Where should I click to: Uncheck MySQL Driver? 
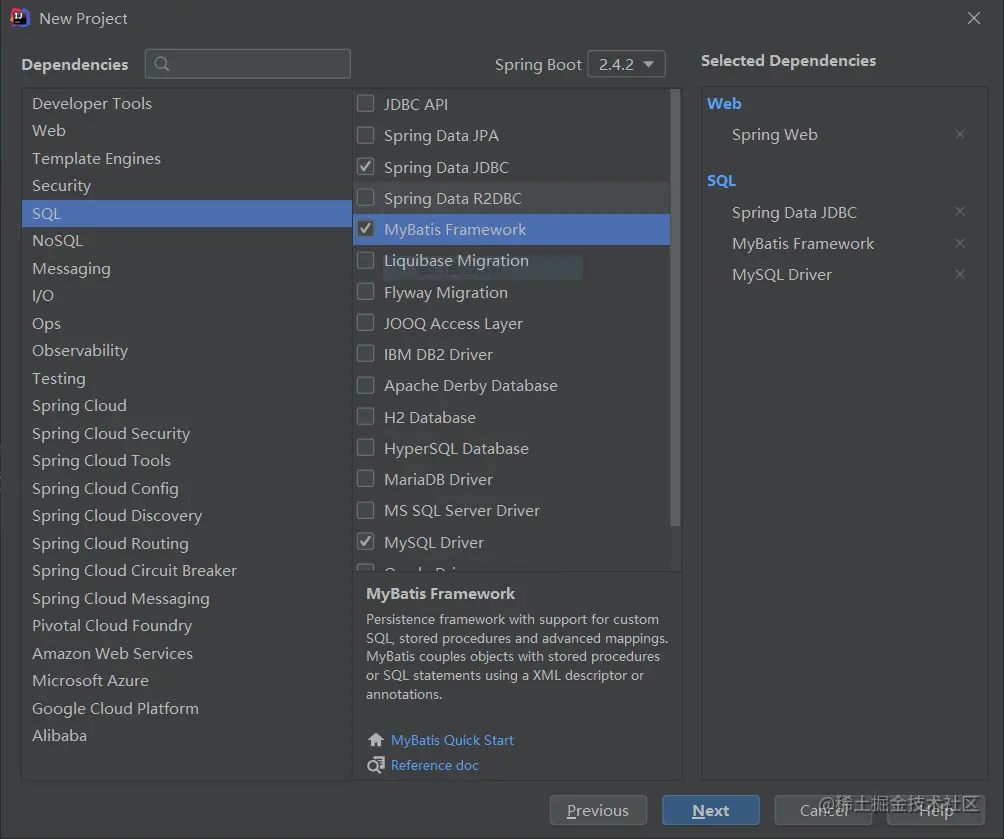366,541
